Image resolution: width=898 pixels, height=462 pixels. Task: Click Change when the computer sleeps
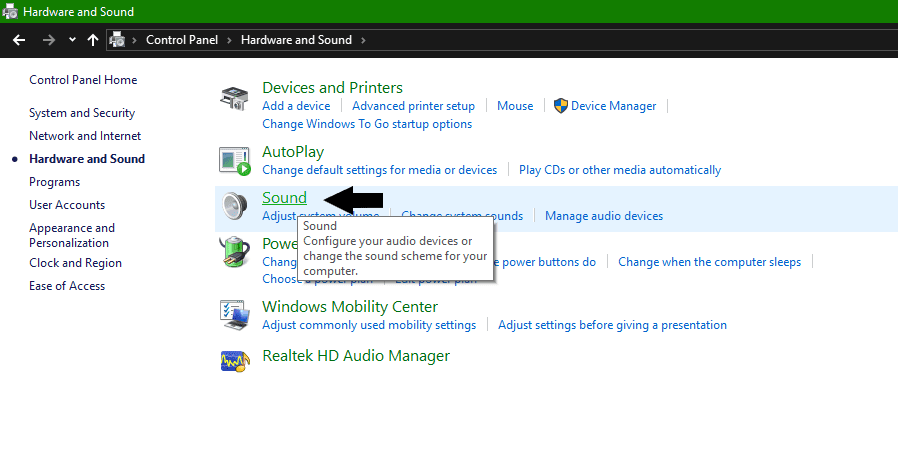709,262
